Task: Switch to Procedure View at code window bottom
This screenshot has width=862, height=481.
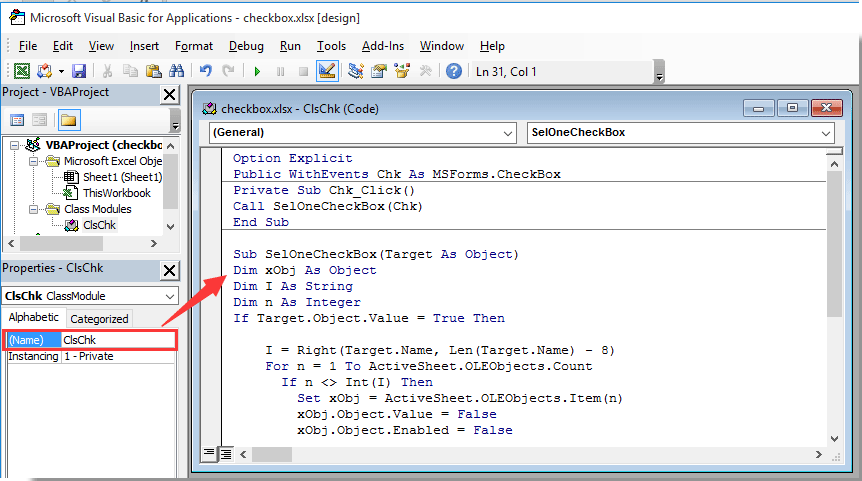Action: [x=210, y=454]
